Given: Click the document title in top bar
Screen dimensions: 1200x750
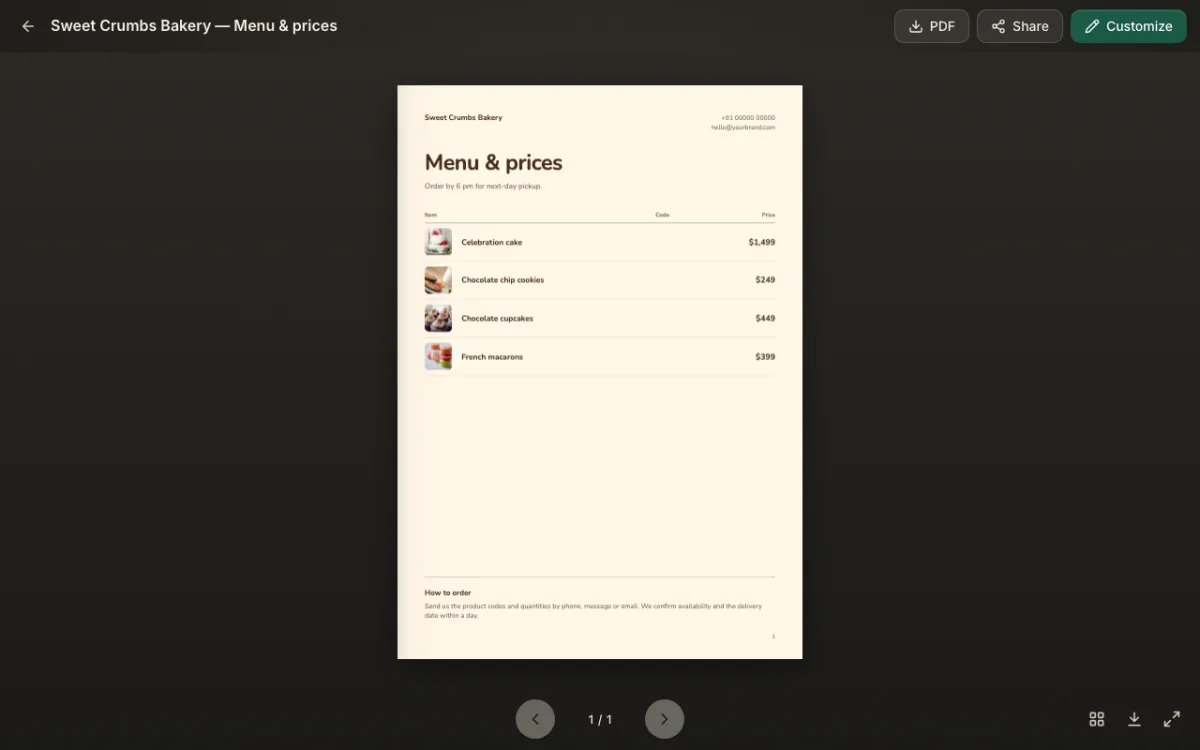Looking at the screenshot, I should pyautogui.click(x=194, y=26).
